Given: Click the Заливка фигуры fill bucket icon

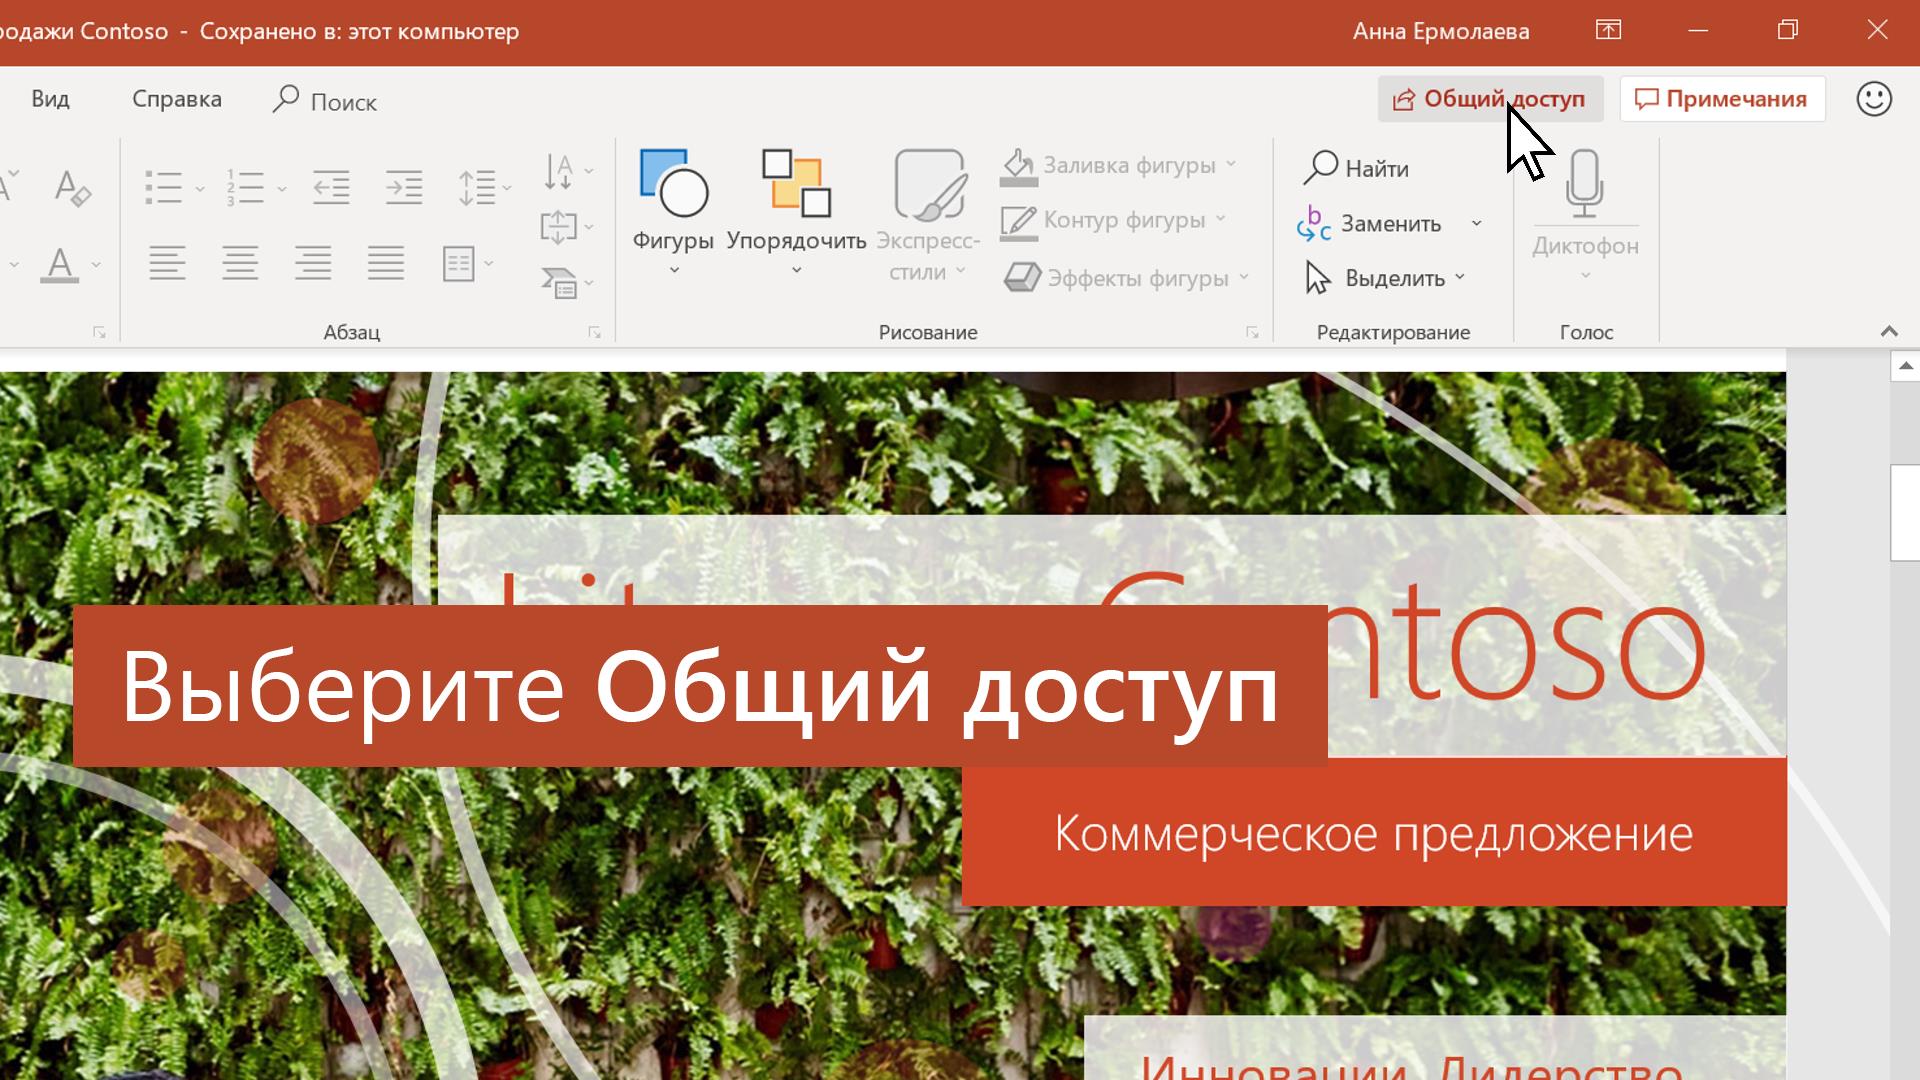Looking at the screenshot, I should click(x=1018, y=166).
